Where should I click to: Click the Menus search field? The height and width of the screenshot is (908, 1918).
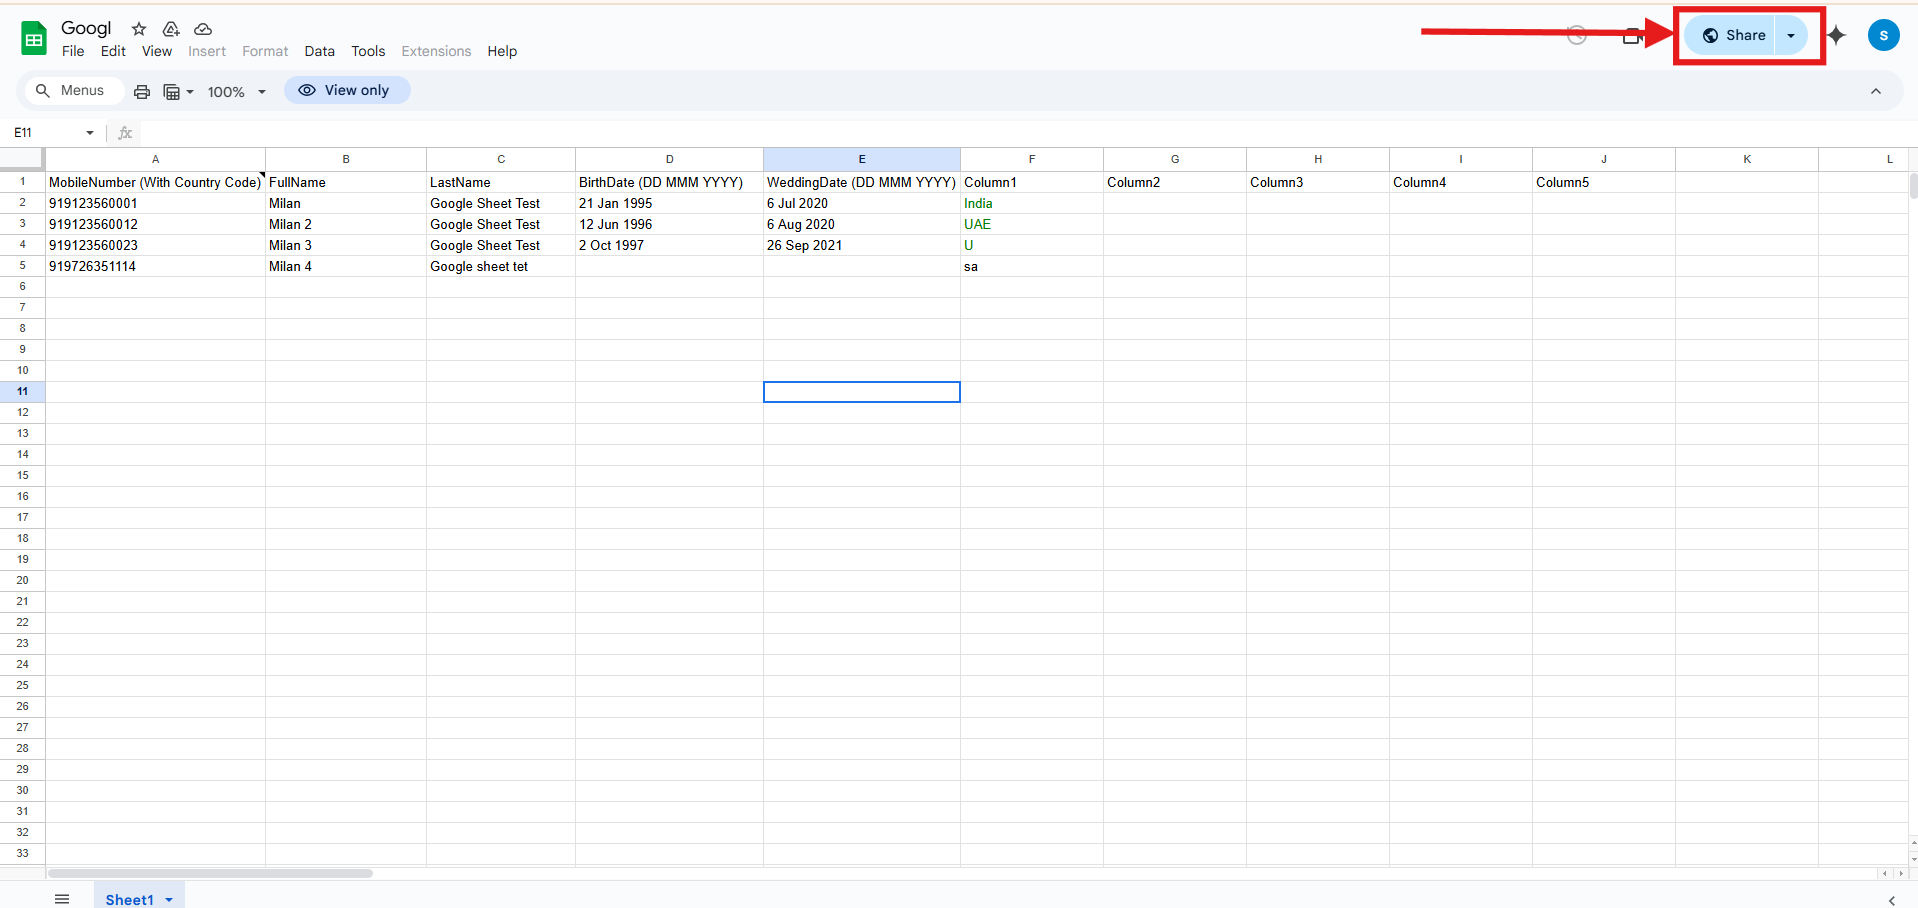tap(74, 90)
